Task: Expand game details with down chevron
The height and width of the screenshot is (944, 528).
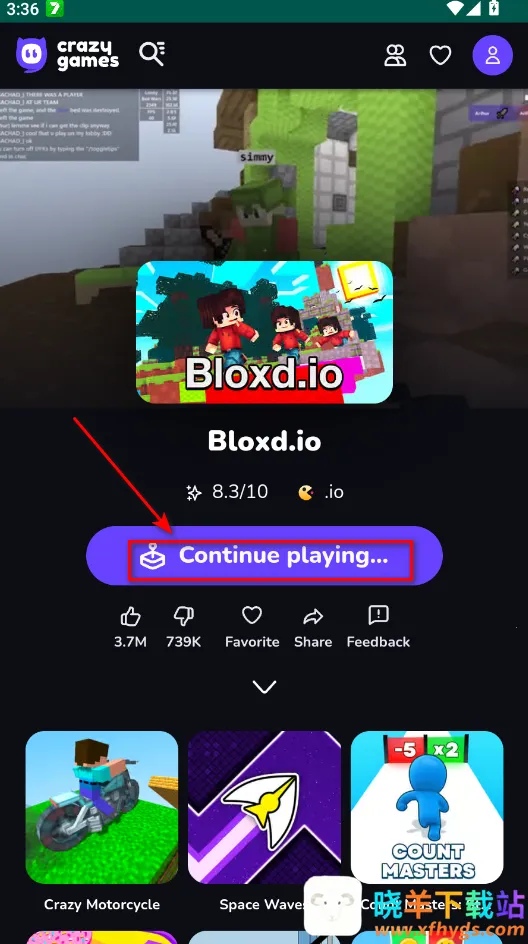Action: pos(264,686)
